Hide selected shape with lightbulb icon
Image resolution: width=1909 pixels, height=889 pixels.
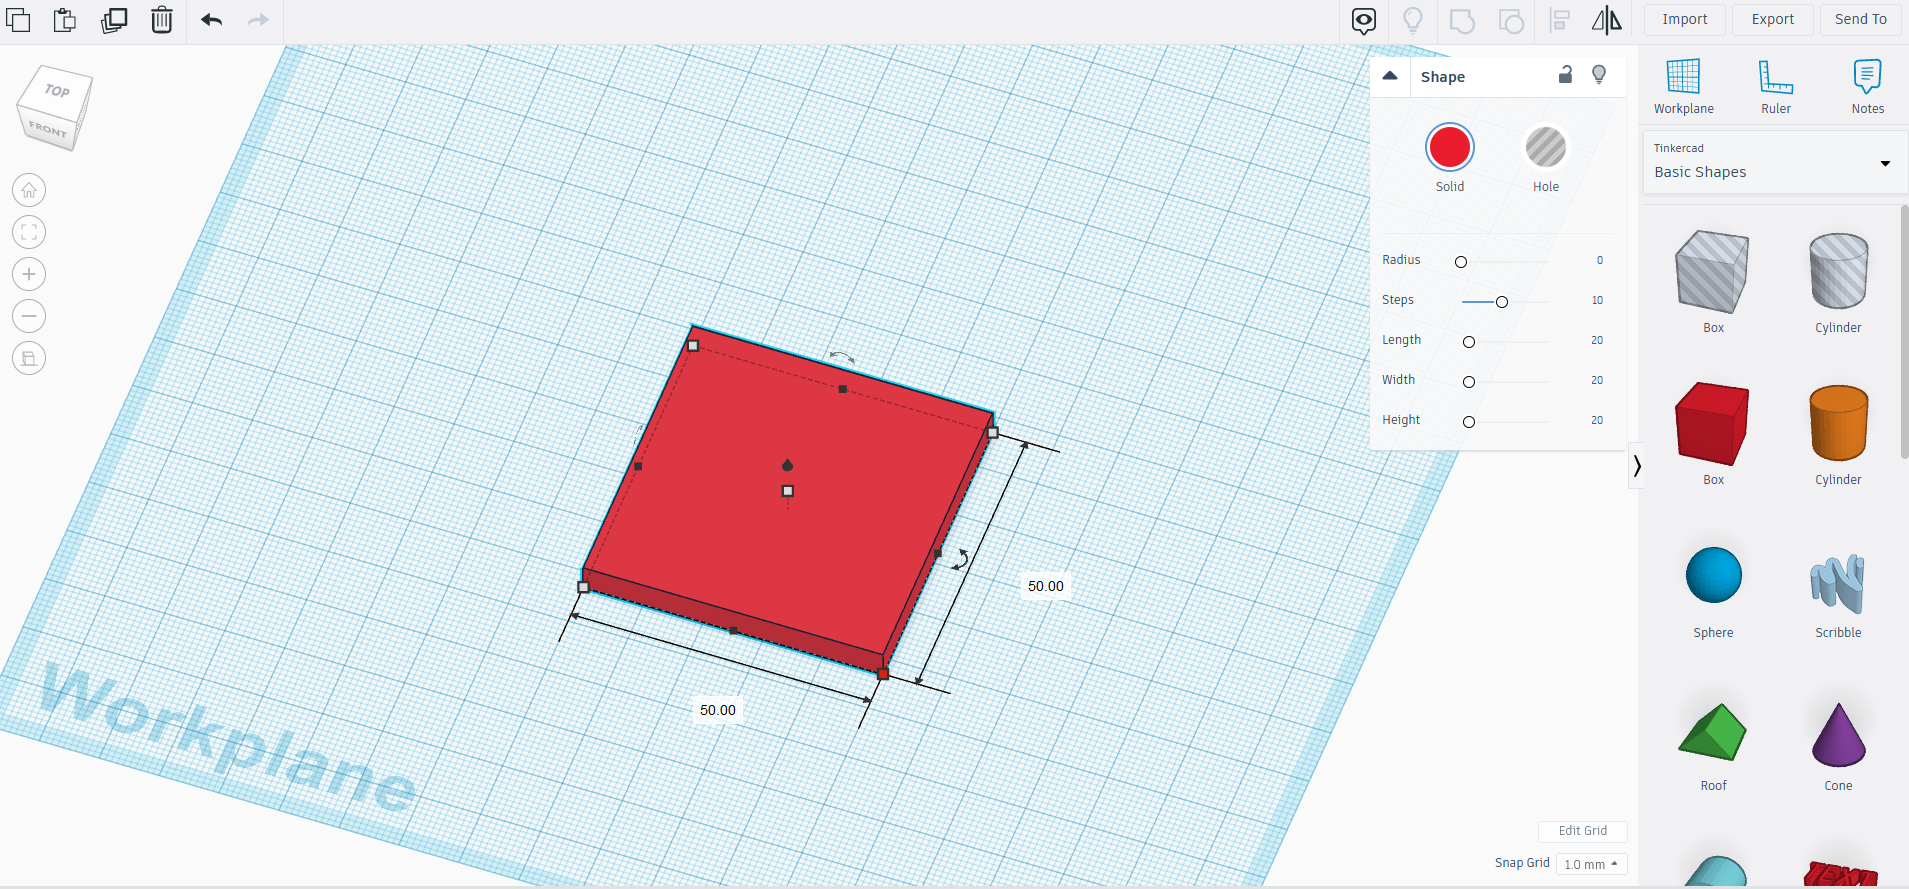(x=1599, y=74)
